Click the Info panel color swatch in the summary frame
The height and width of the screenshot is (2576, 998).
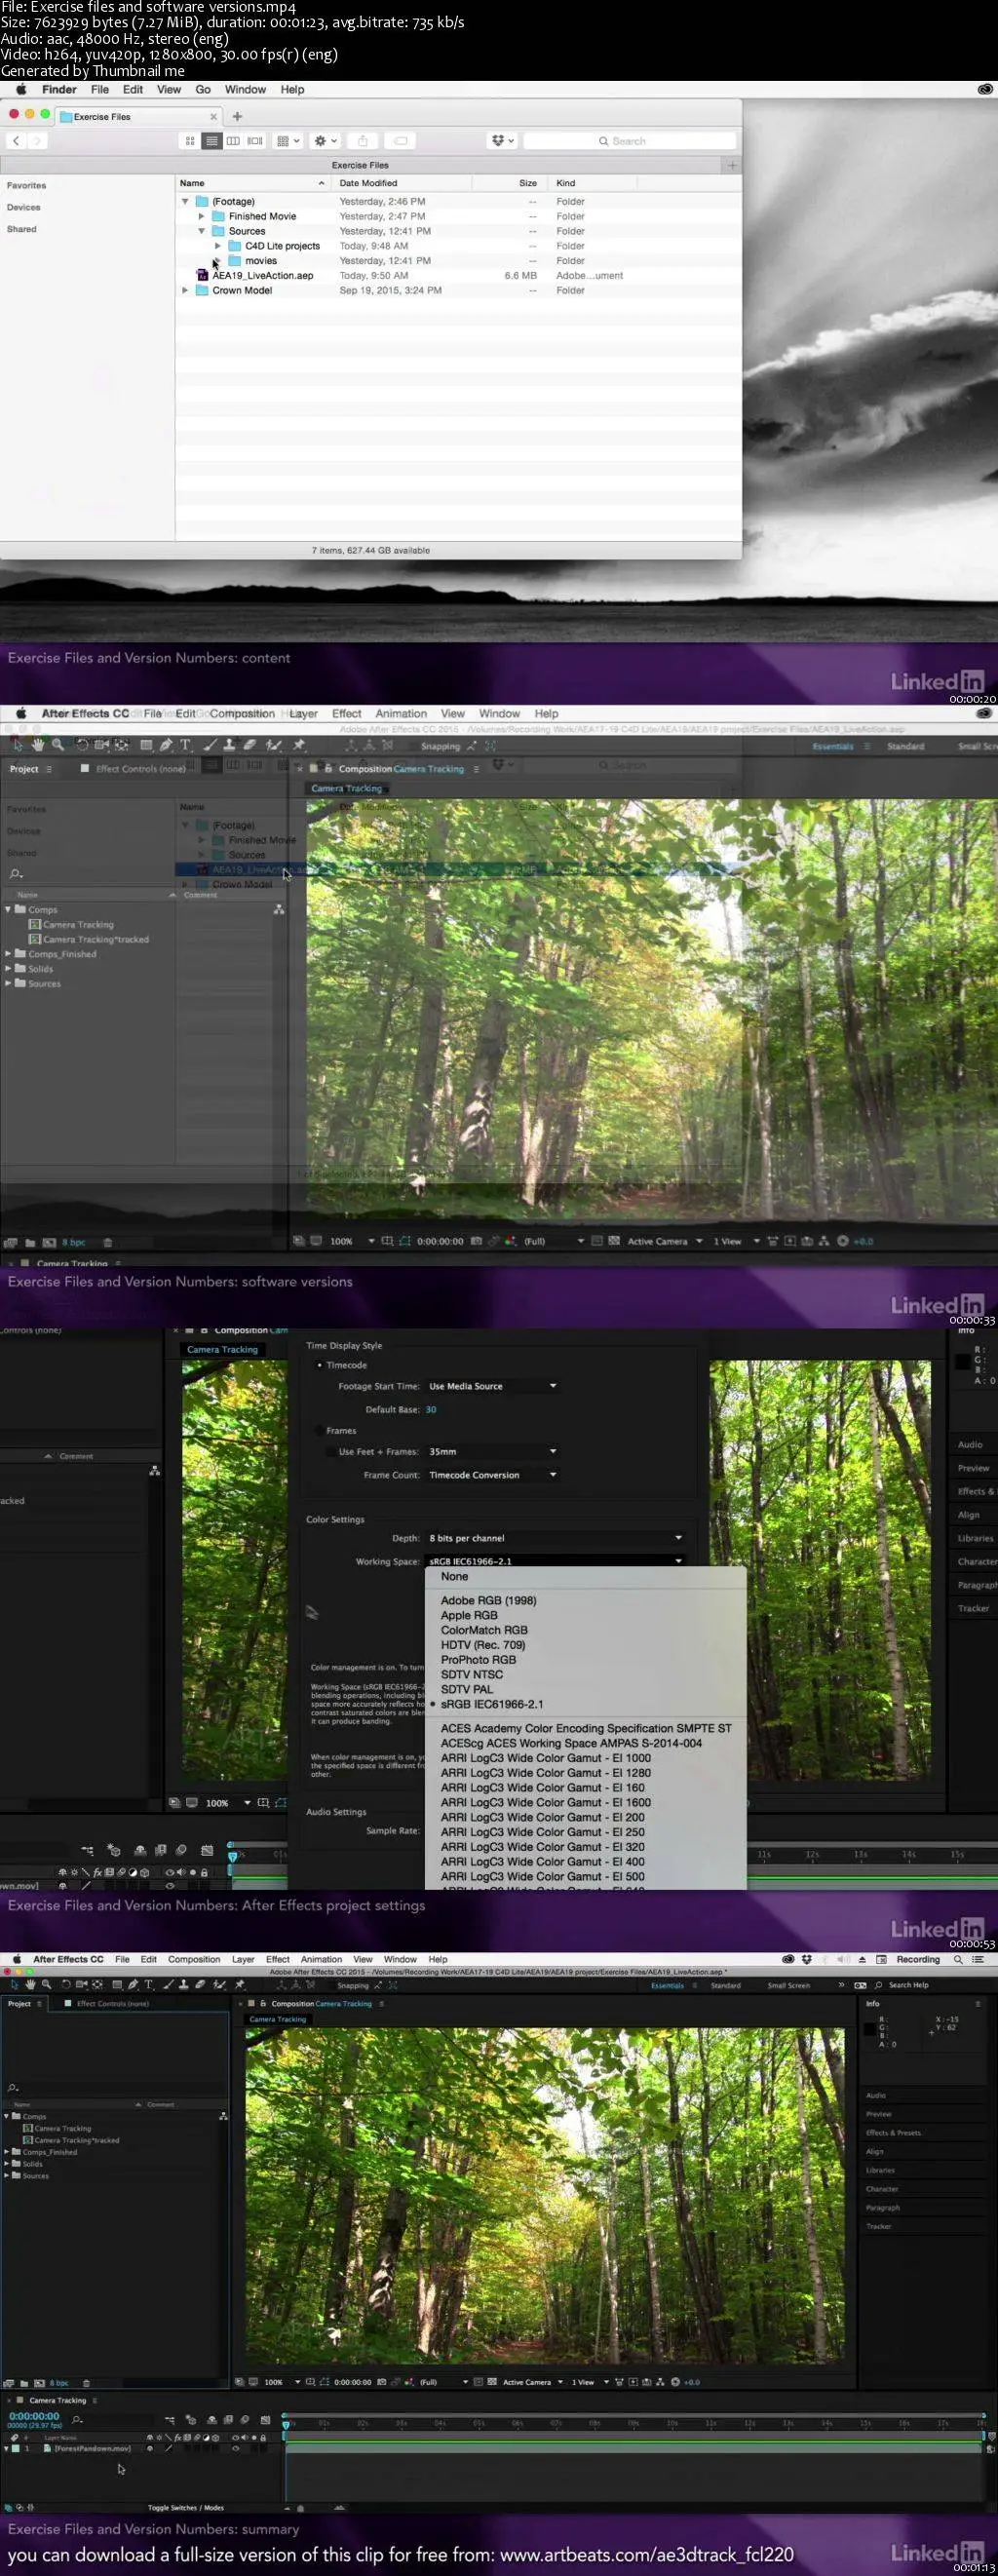click(869, 2030)
